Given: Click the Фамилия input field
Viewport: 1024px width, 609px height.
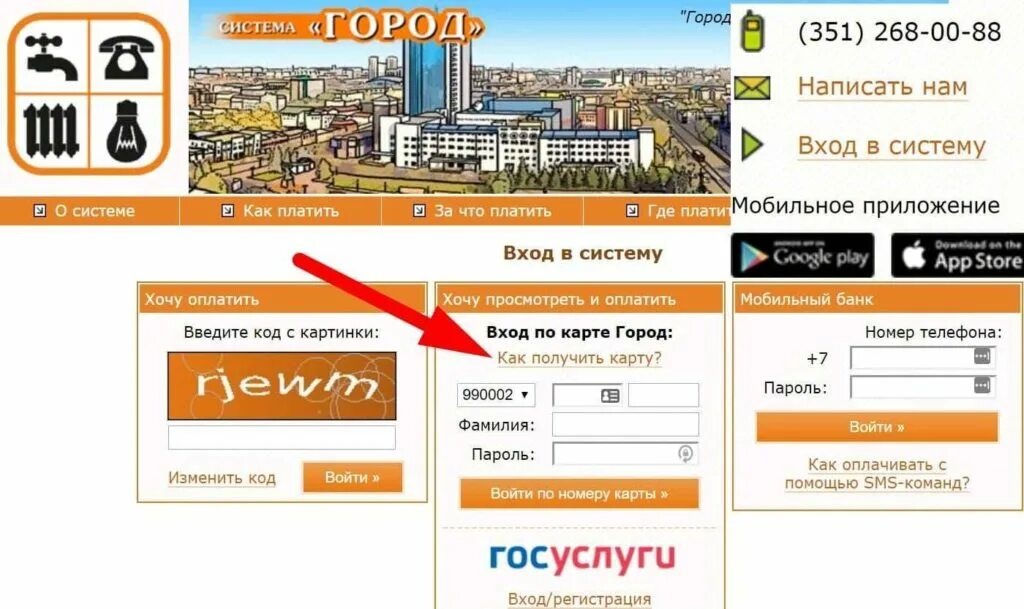Looking at the screenshot, I should tap(625, 424).
